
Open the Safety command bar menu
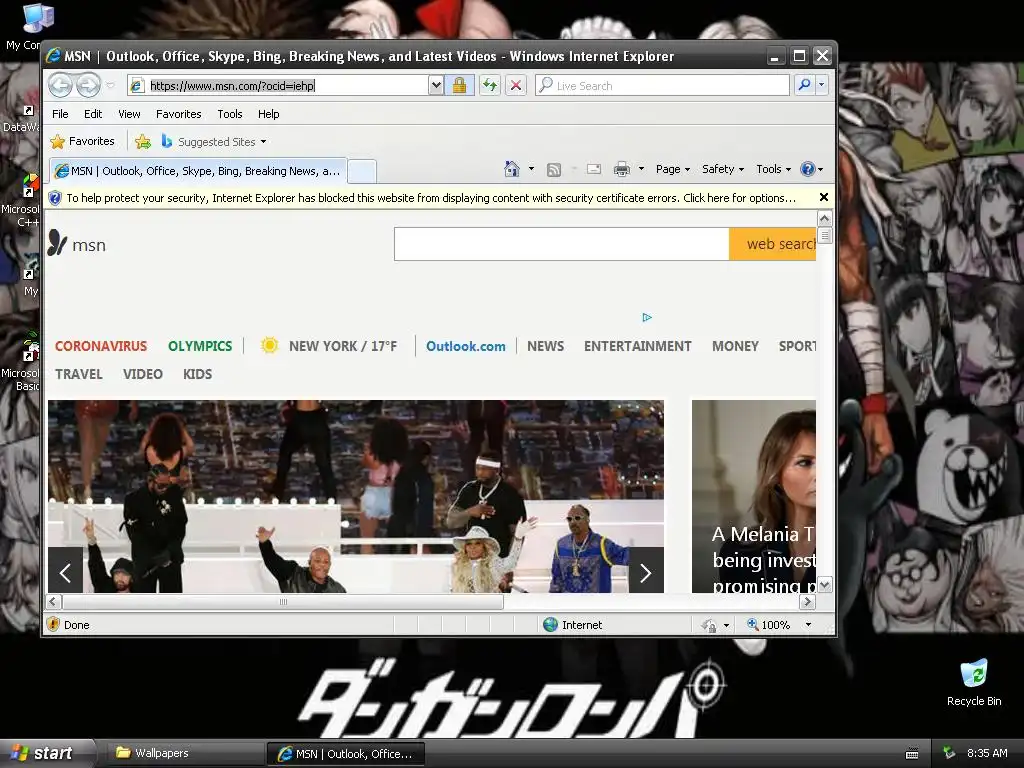pos(723,169)
